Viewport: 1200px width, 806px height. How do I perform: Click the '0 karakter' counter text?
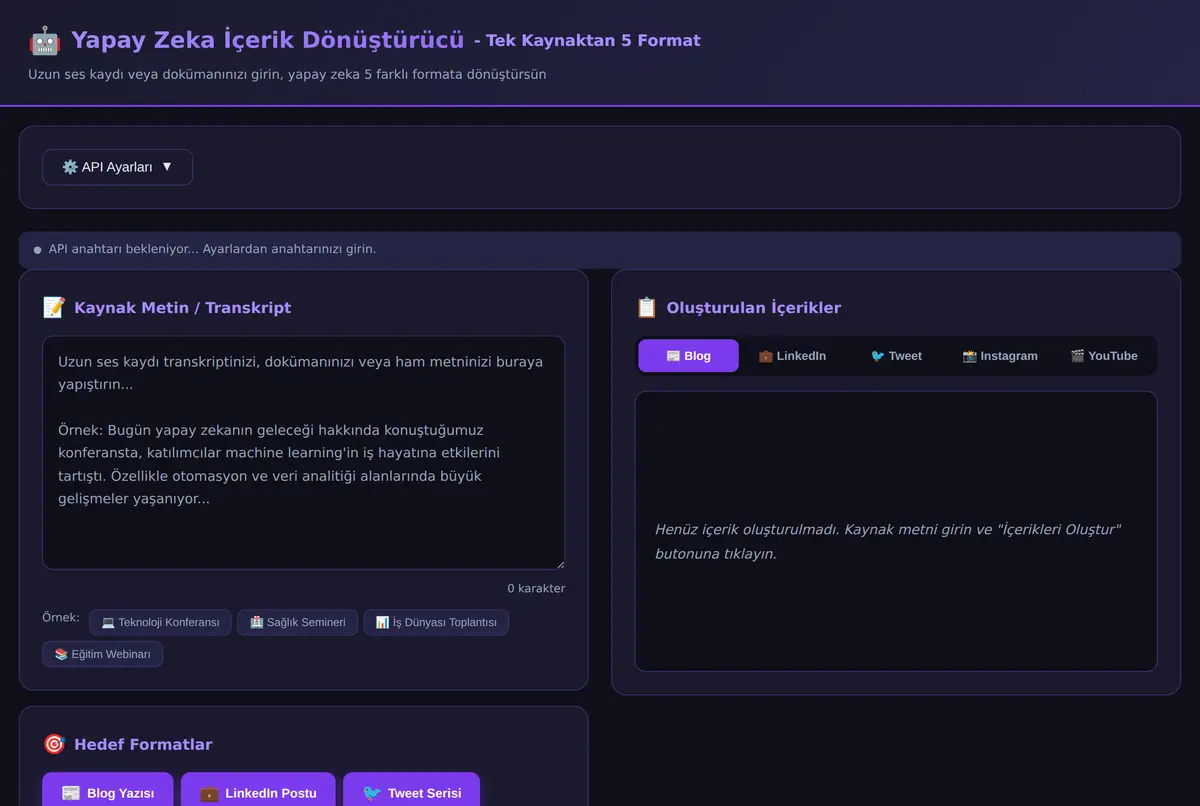[x=536, y=588]
